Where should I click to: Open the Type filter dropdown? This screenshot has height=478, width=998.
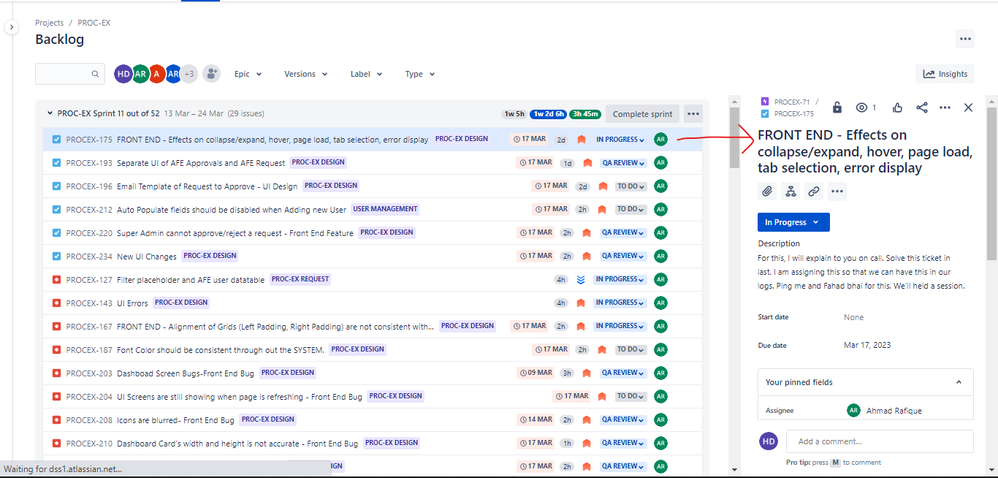point(419,74)
